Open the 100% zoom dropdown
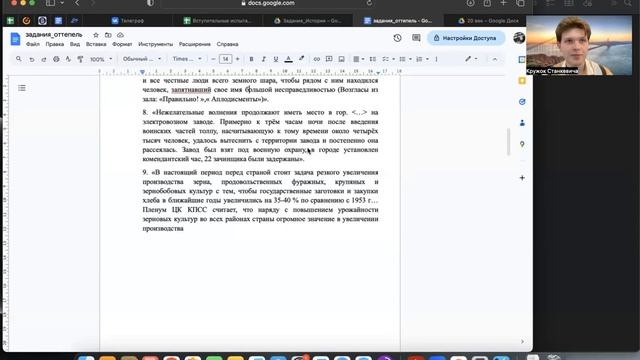 (100, 59)
